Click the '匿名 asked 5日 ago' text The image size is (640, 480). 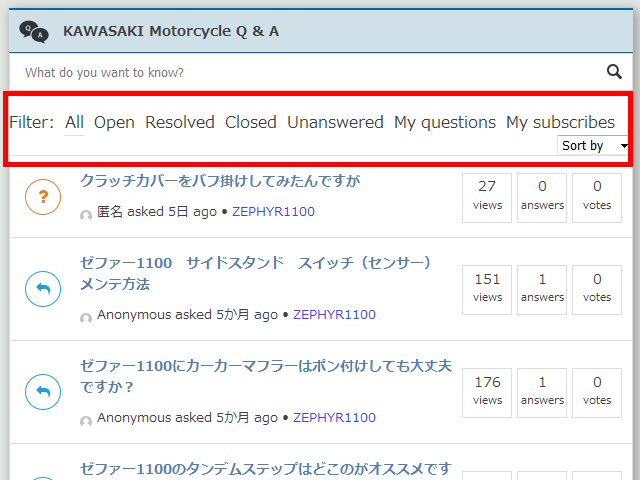[x=157, y=211]
